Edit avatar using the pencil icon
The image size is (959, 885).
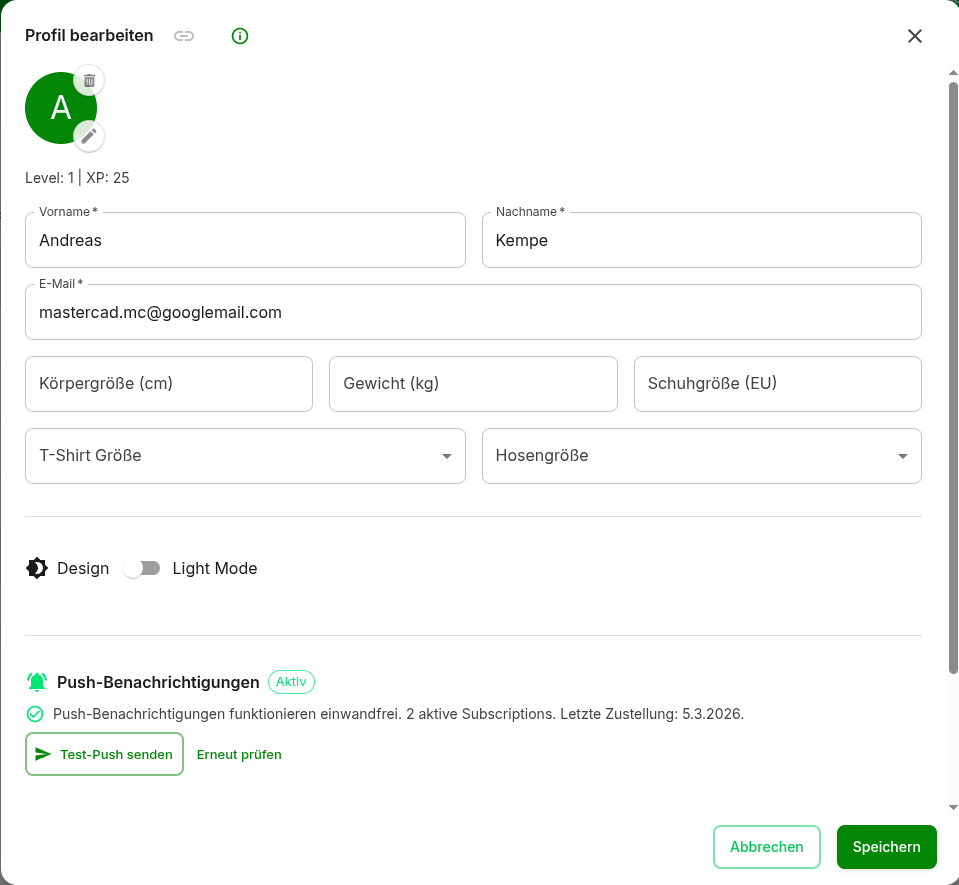click(x=89, y=136)
